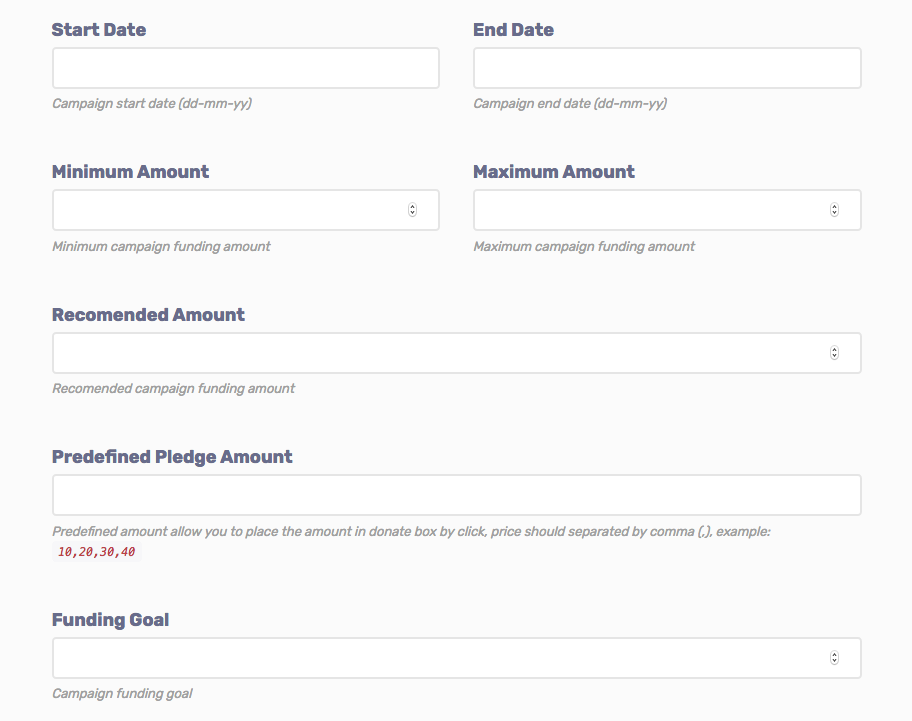Click the 10,20,30,40 example code text
Viewport: 912px width, 721px height.
(96, 552)
